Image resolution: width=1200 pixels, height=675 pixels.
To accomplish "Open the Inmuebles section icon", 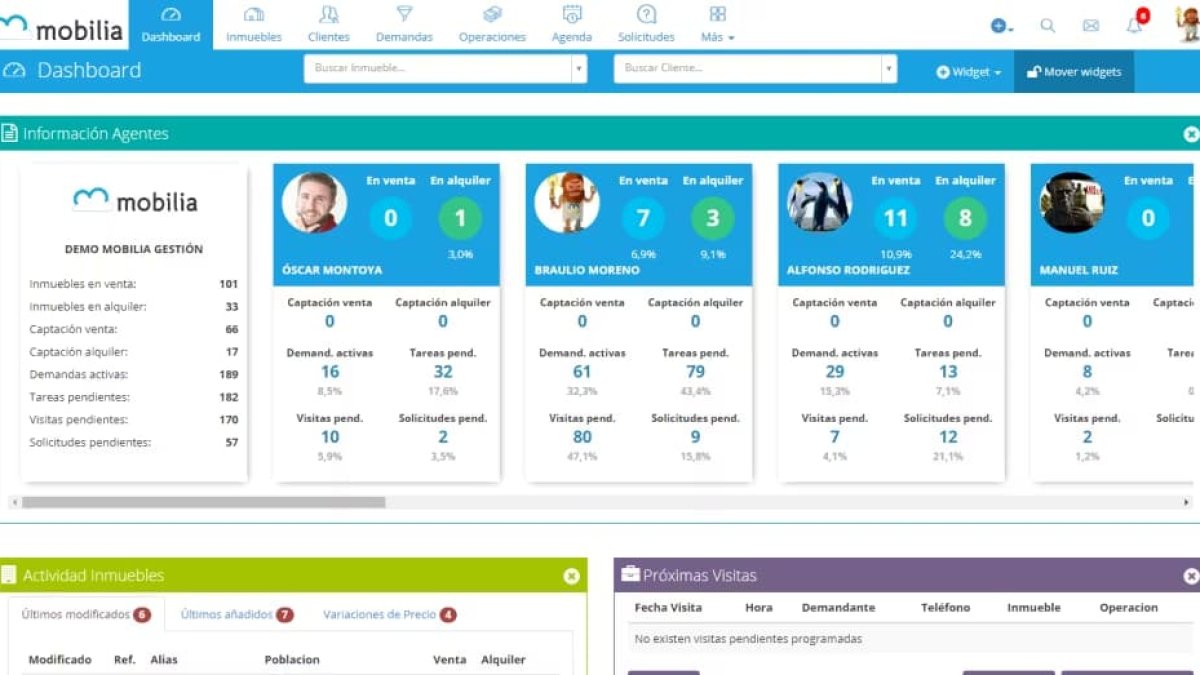I will tap(253, 15).
